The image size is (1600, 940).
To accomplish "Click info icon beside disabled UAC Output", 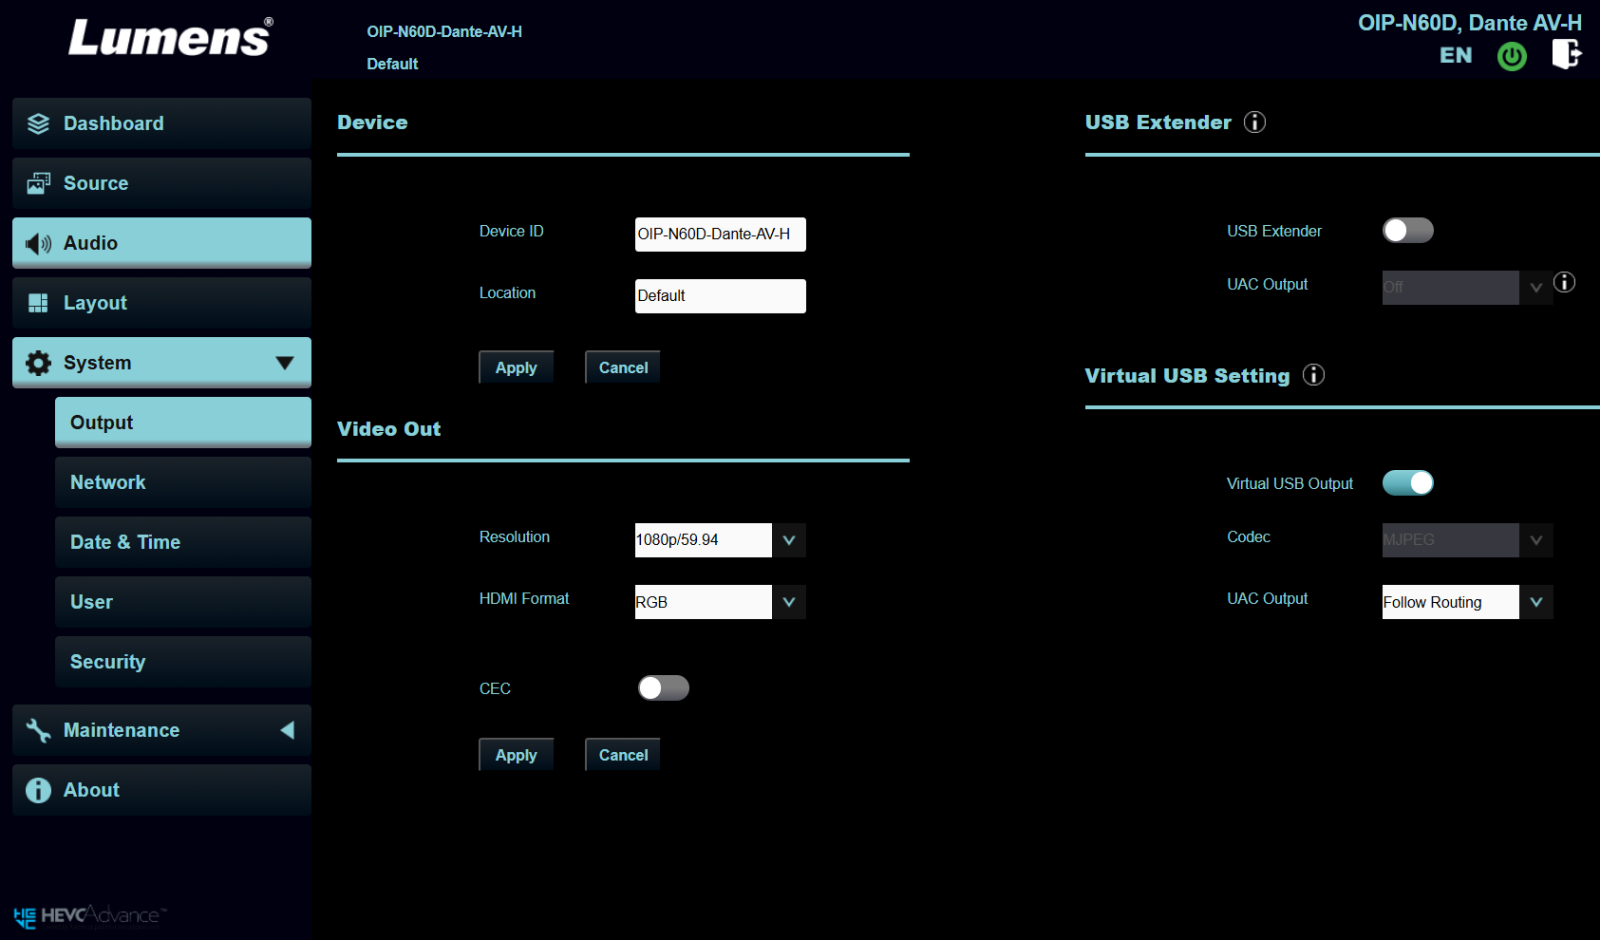I will click(x=1564, y=283).
